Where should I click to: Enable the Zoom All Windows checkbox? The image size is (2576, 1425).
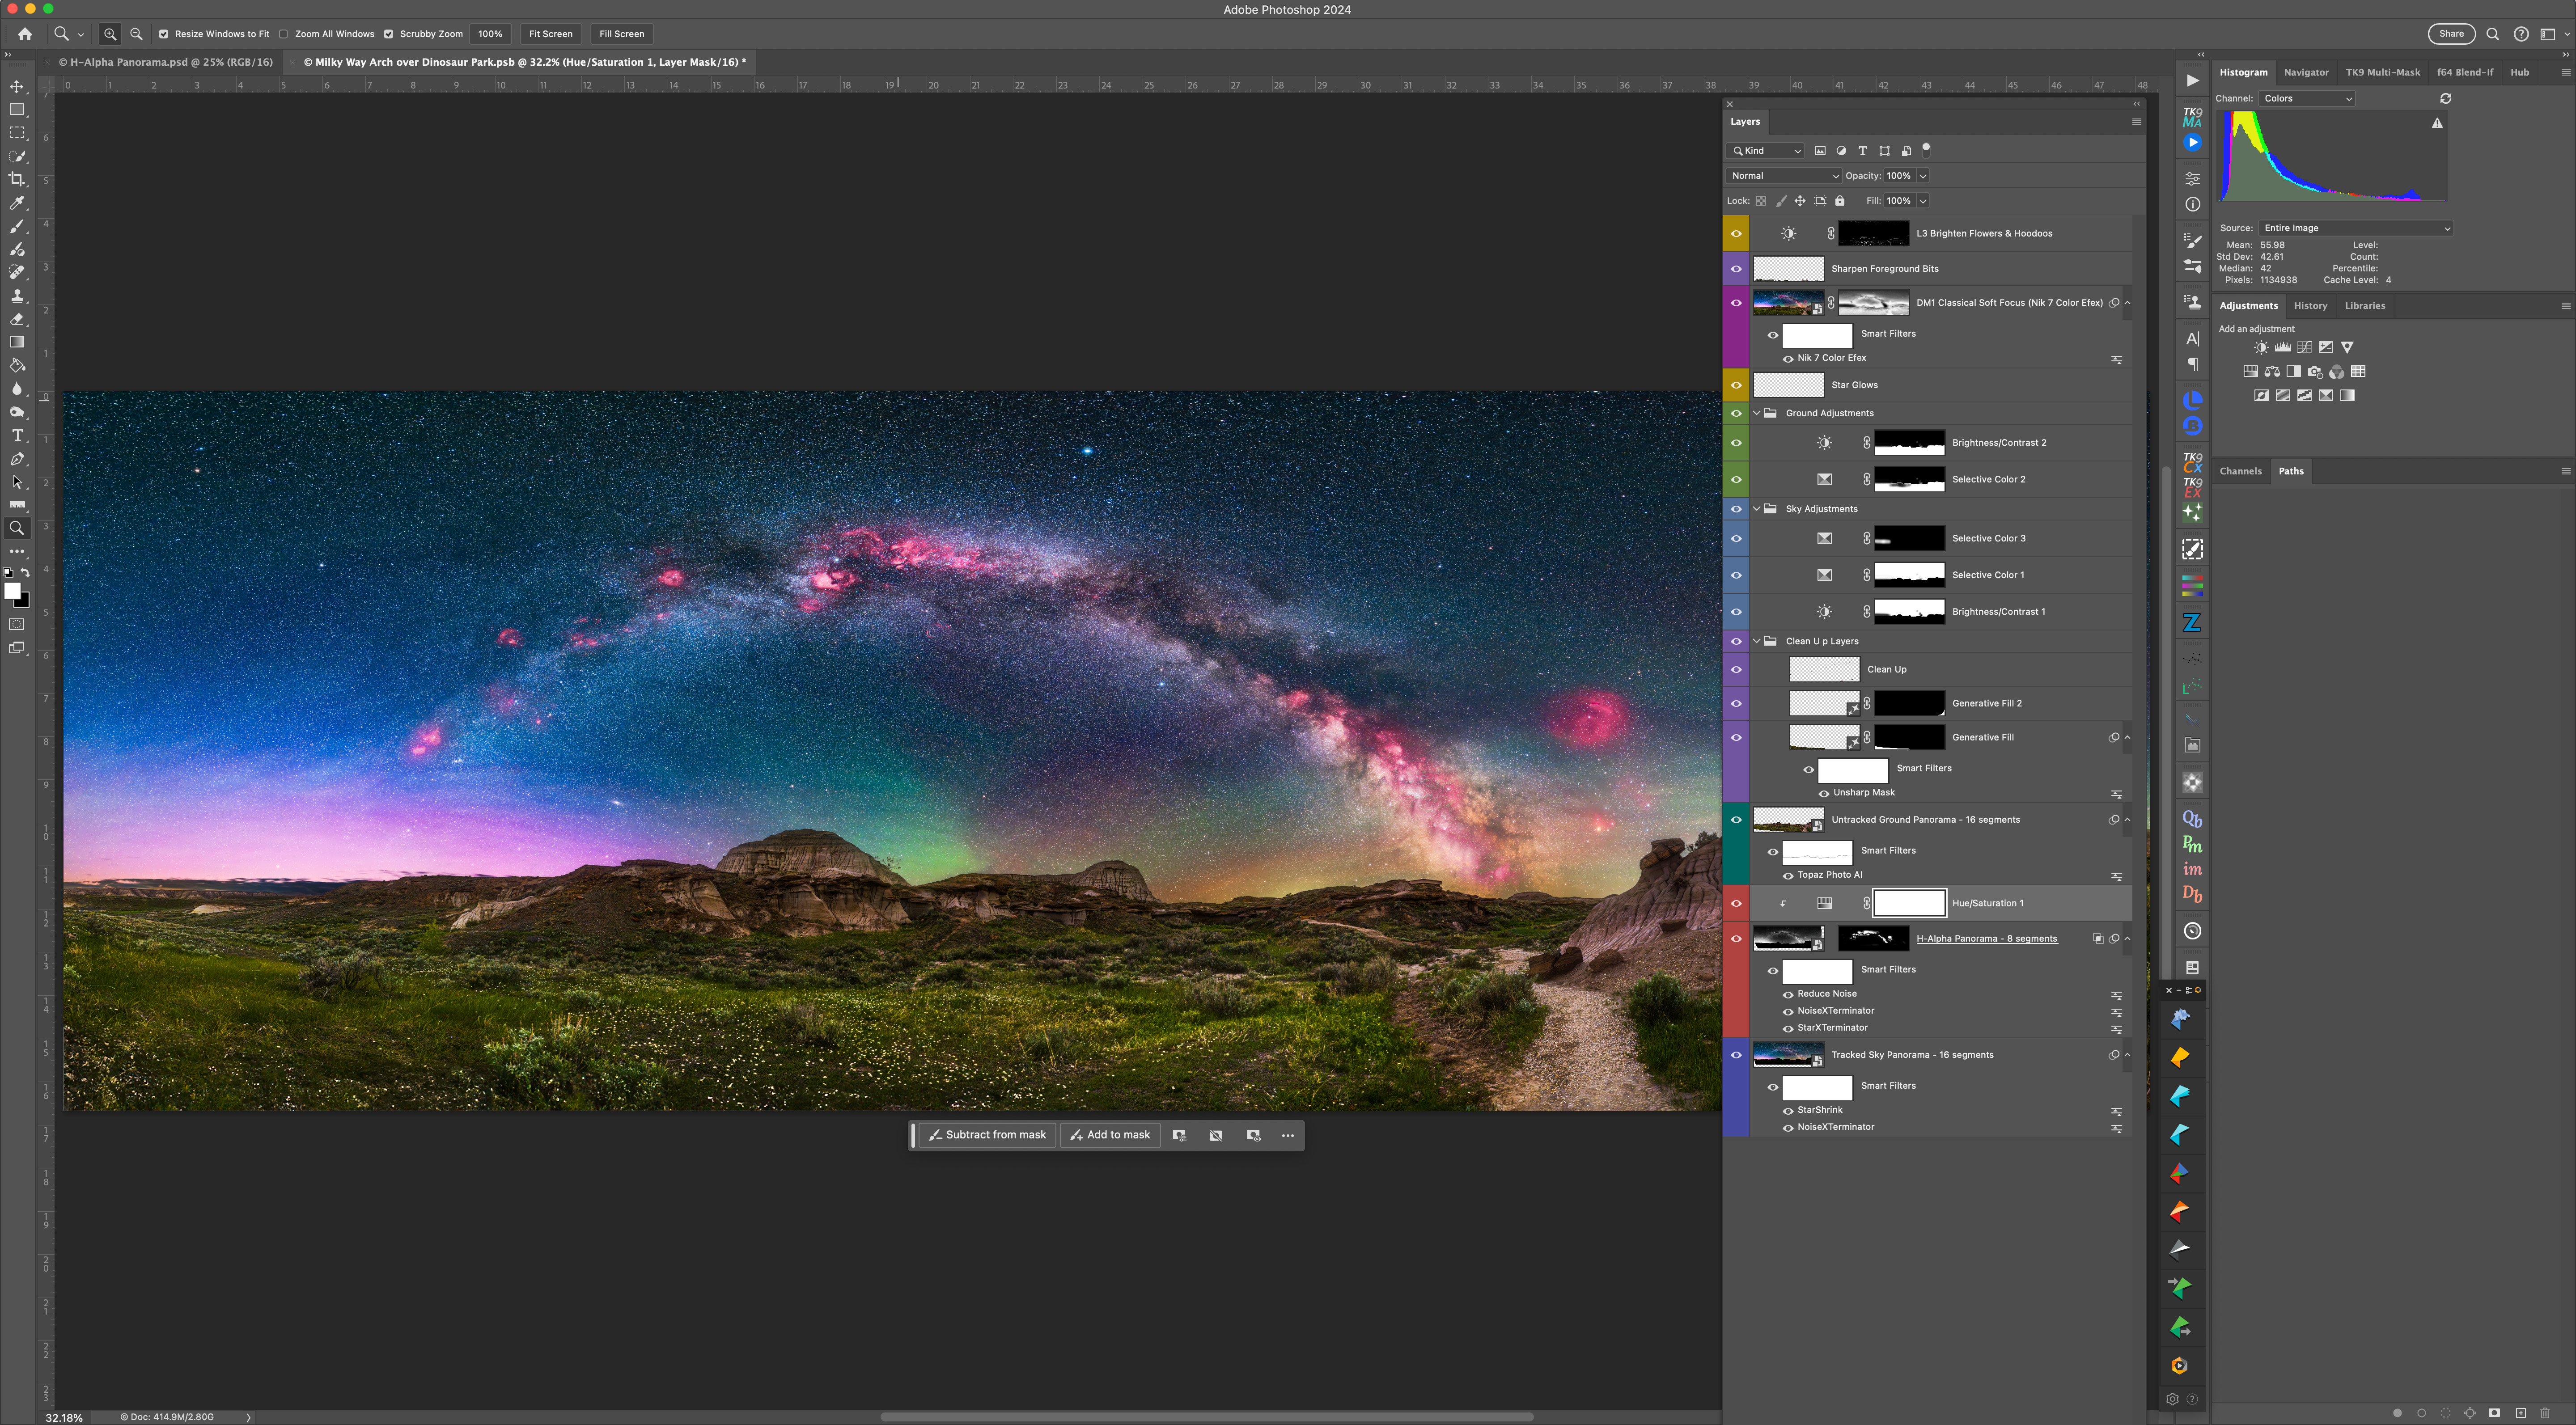click(x=284, y=34)
